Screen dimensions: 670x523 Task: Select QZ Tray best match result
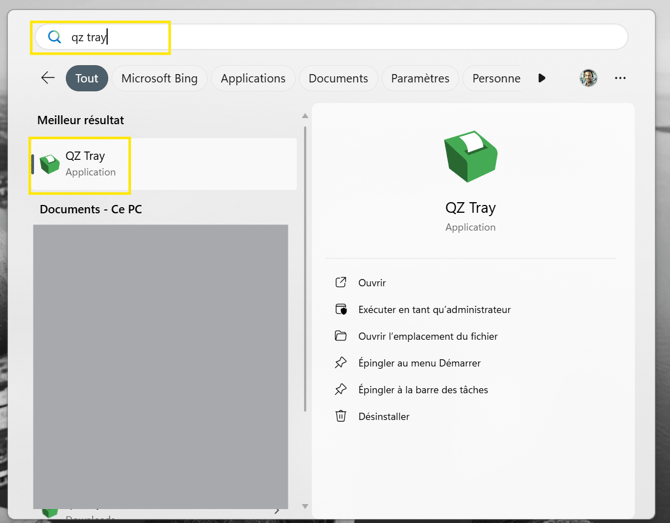click(x=165, y=164)
